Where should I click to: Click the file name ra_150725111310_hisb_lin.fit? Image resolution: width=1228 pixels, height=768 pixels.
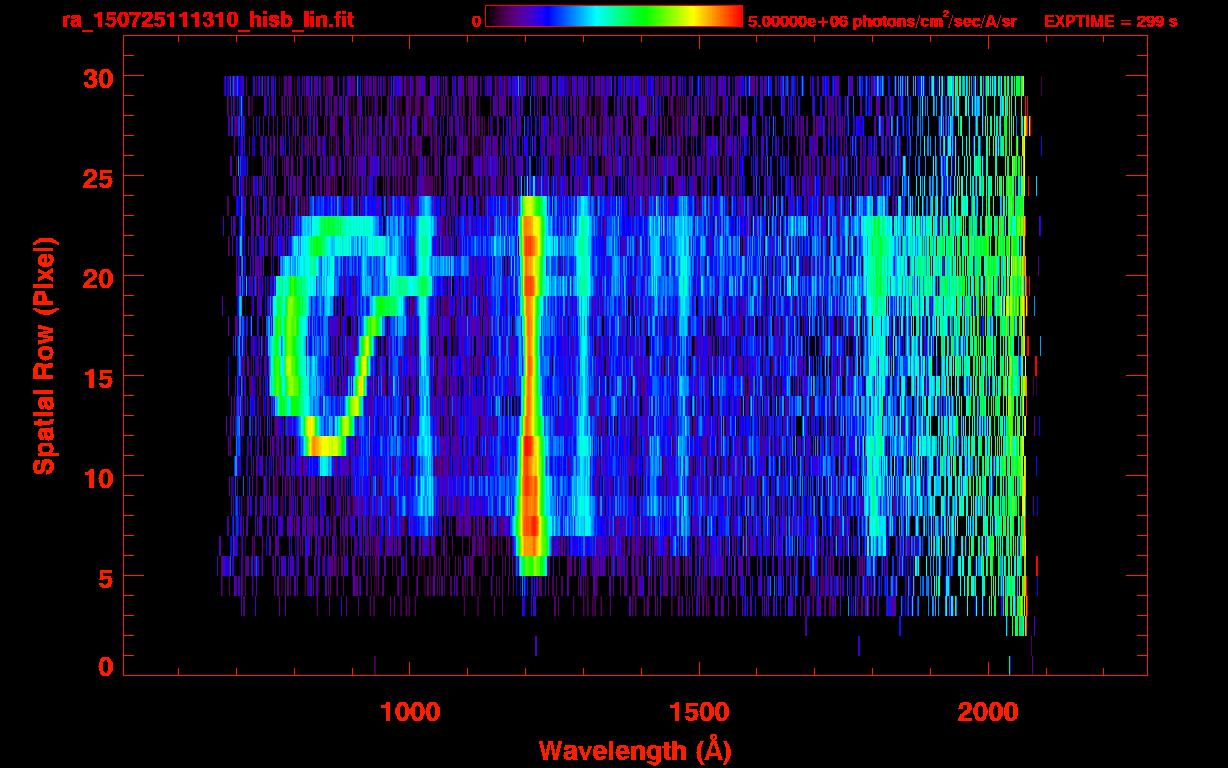(x=207, y=20)
